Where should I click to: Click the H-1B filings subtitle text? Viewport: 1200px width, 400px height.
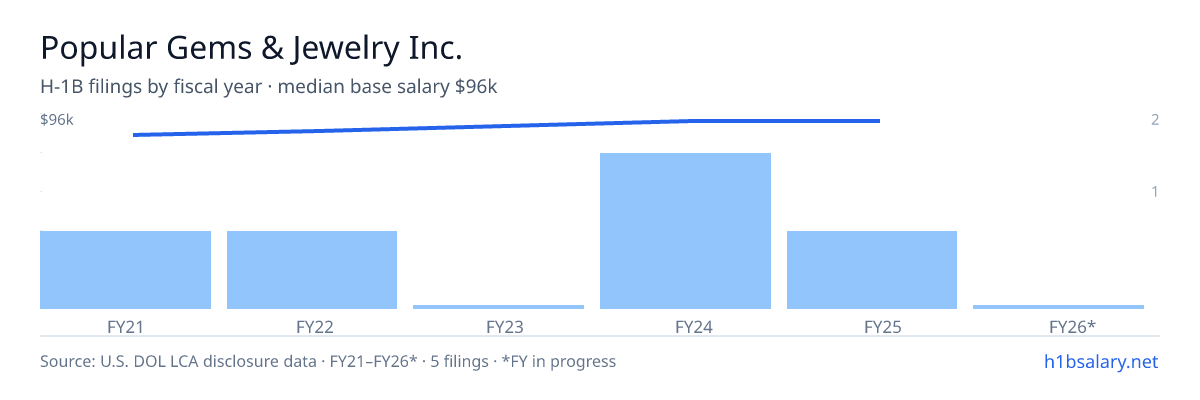click(x=269, y=87)
